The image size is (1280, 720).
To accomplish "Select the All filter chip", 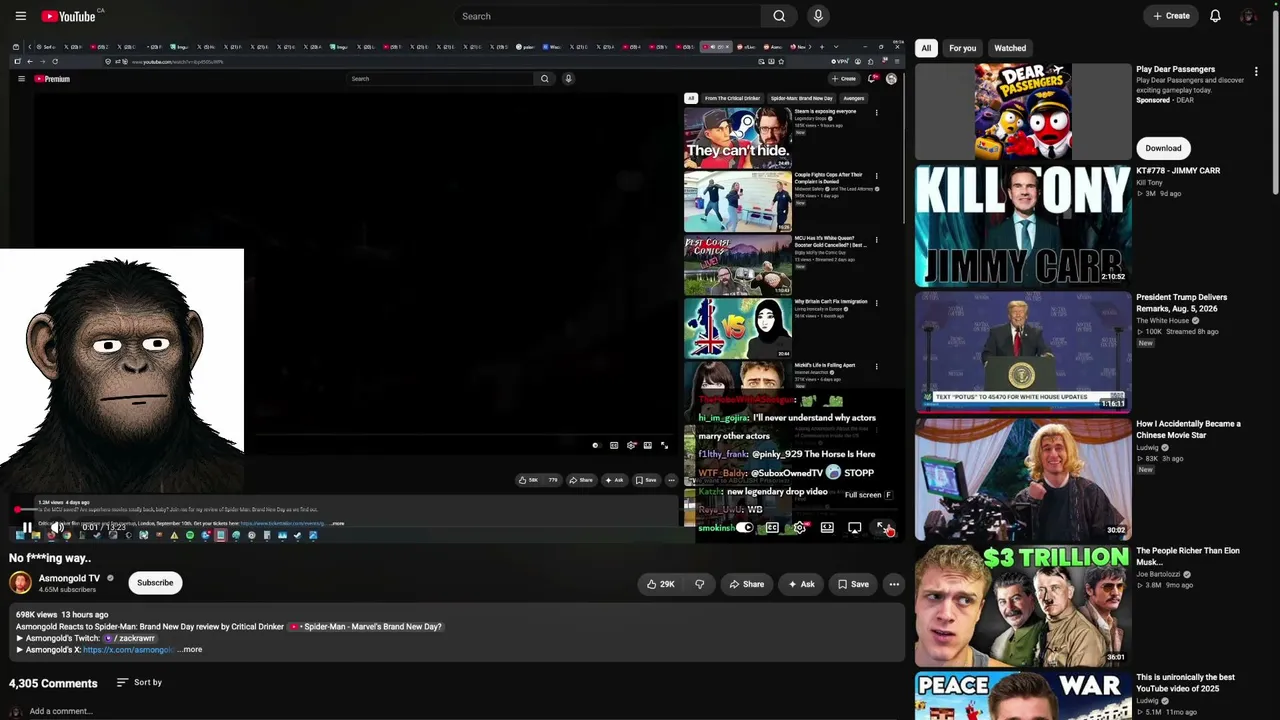I will pos(926,48).
